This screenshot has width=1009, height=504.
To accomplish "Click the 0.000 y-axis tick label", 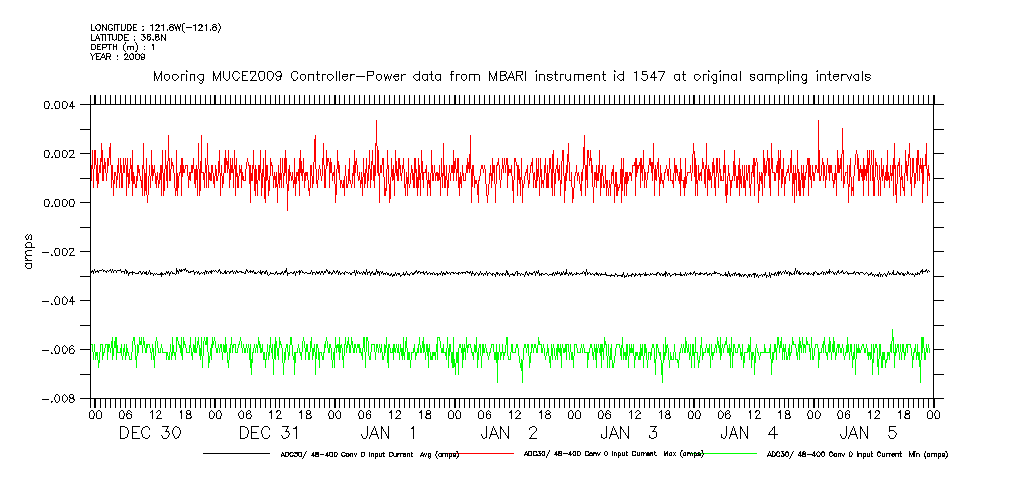I will click(65, 203).
